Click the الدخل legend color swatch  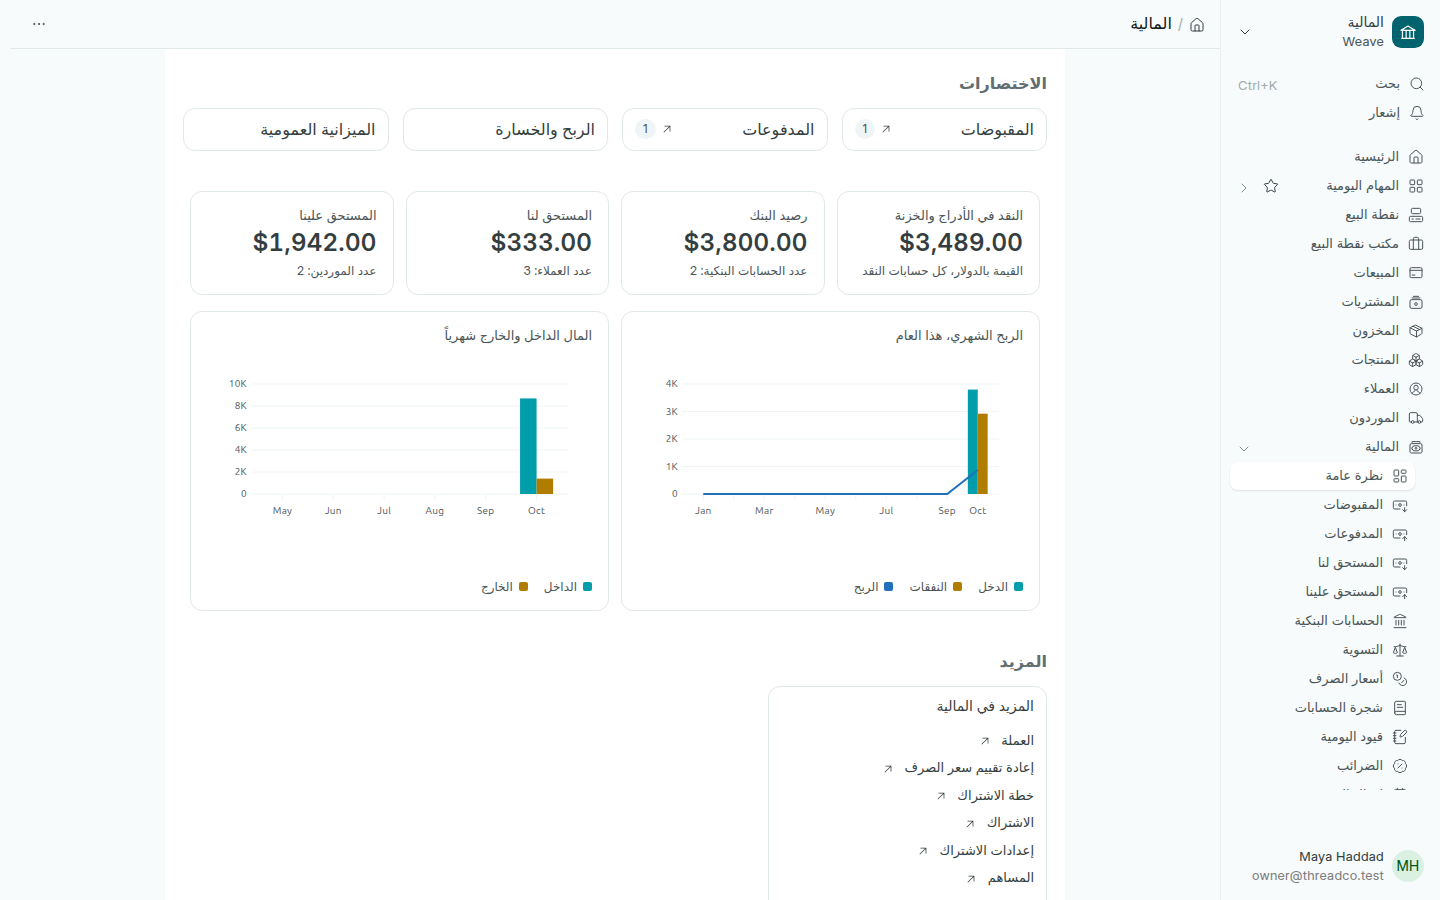pyautogui.click(x=1018, y=587)
